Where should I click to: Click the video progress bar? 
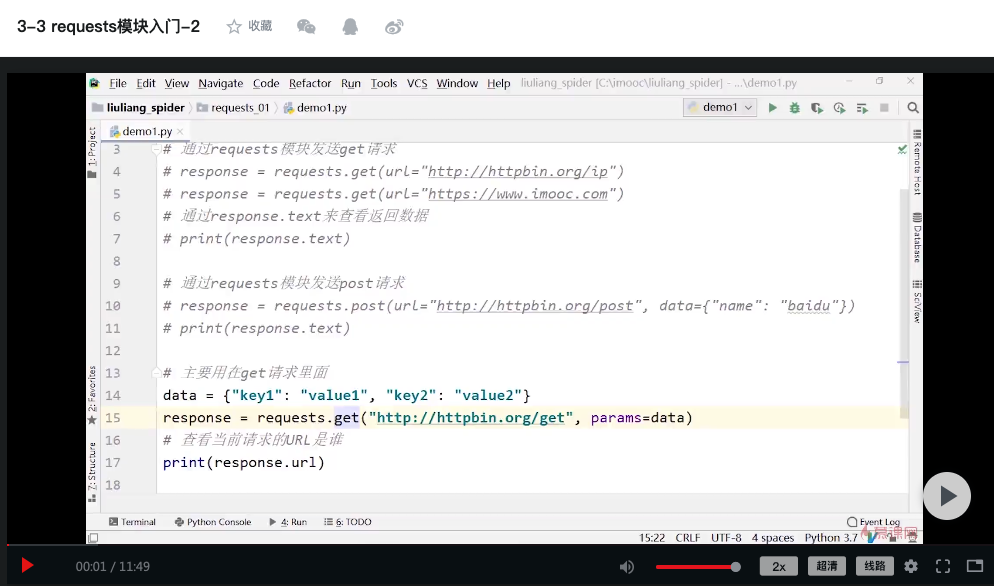pos(497,545)
